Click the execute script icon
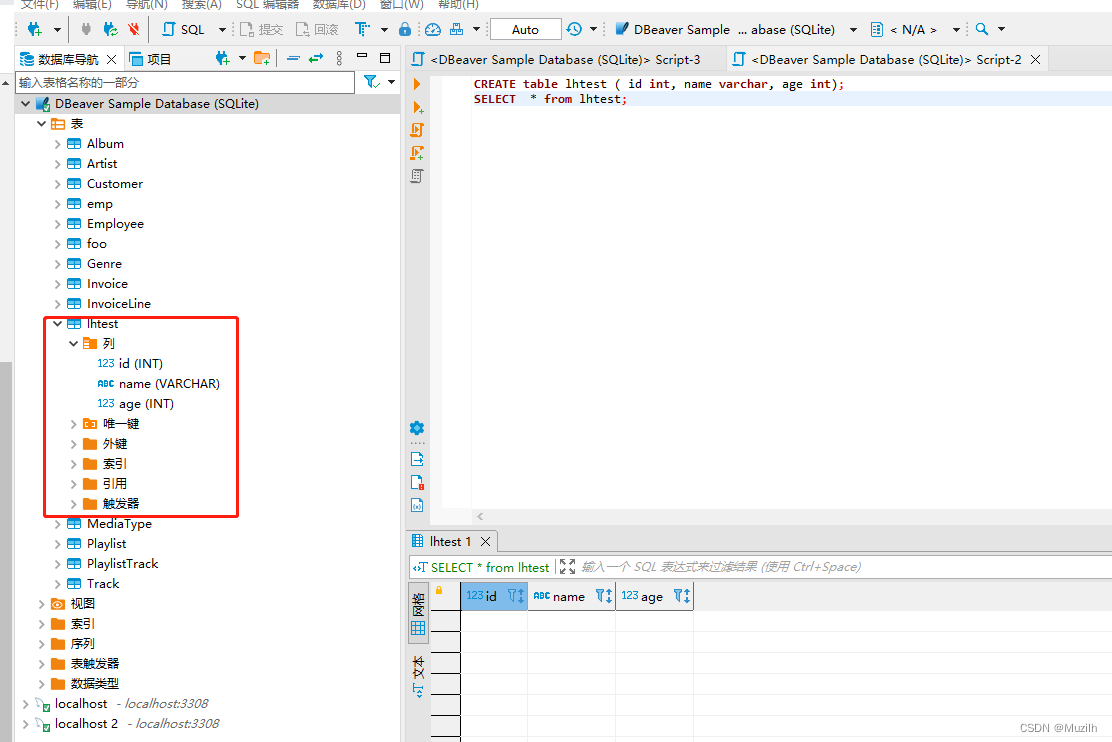The width and height of the screenshot is (1112, 742). 417,130
